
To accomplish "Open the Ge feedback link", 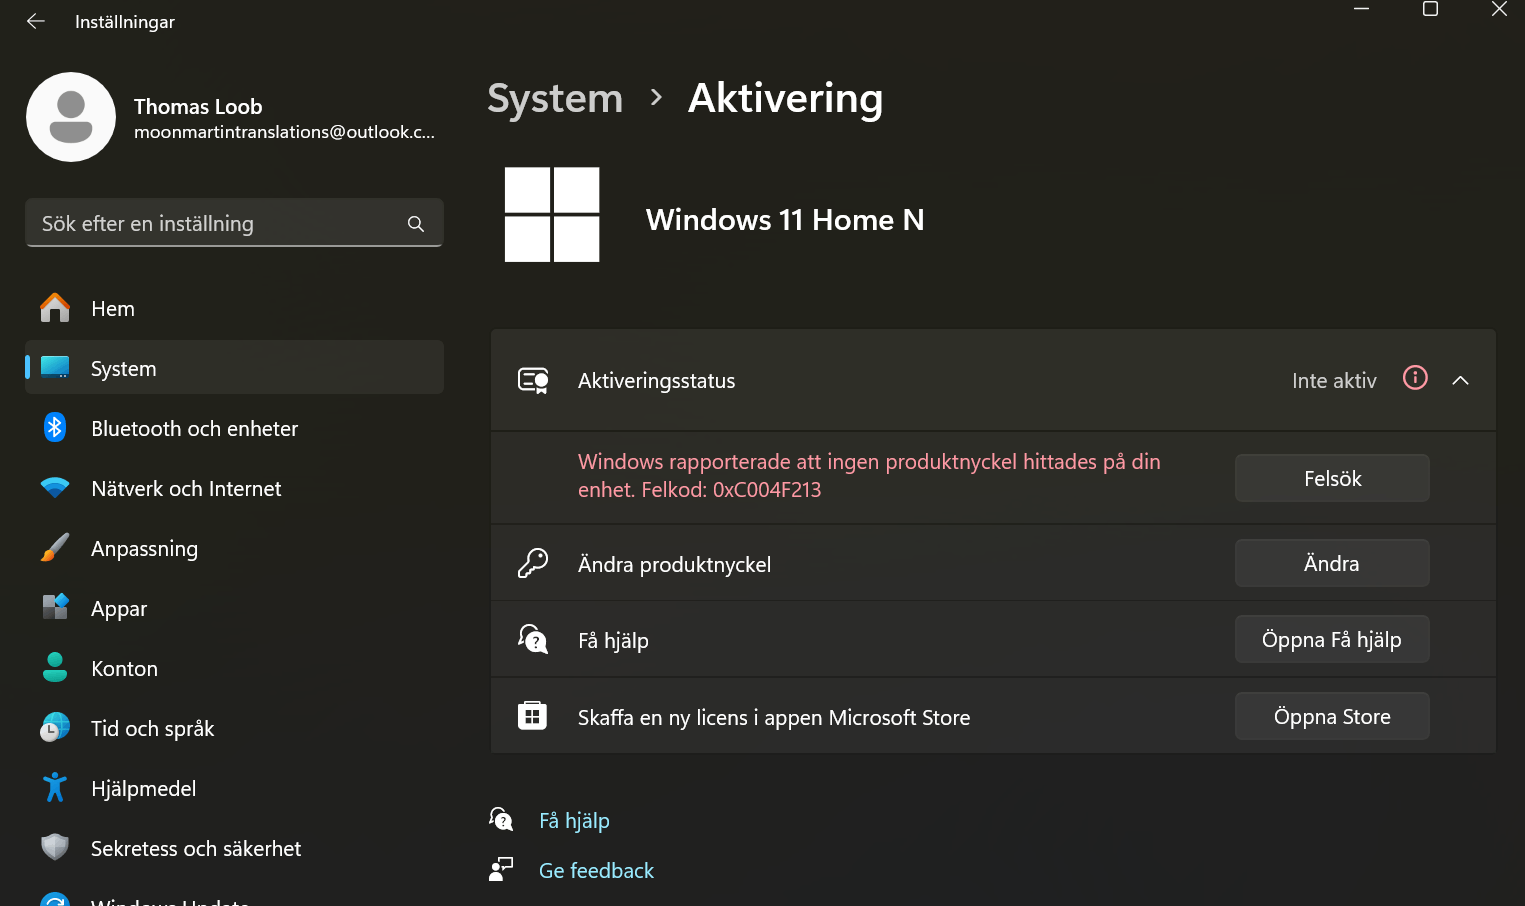I will tap(596, 870).
